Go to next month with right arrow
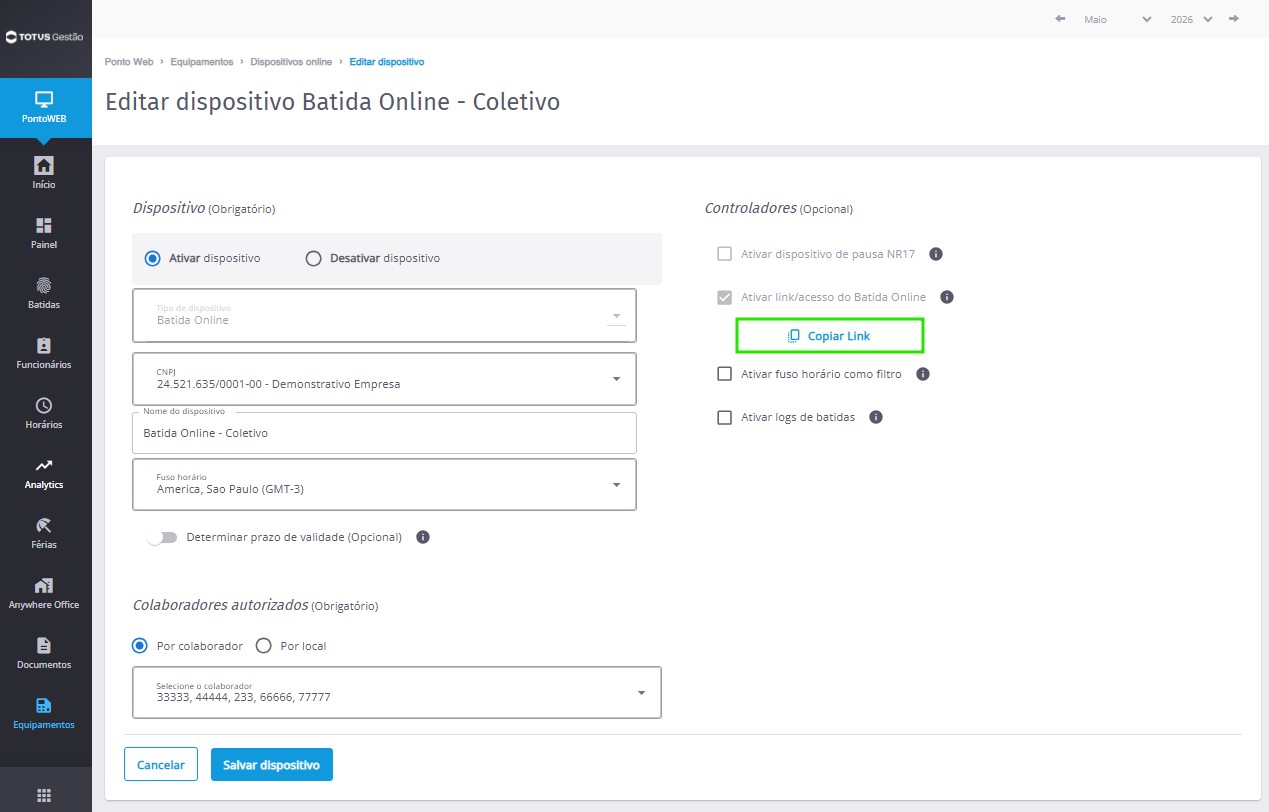This screenshot has width=1269, height=812. coord(1234,19)
